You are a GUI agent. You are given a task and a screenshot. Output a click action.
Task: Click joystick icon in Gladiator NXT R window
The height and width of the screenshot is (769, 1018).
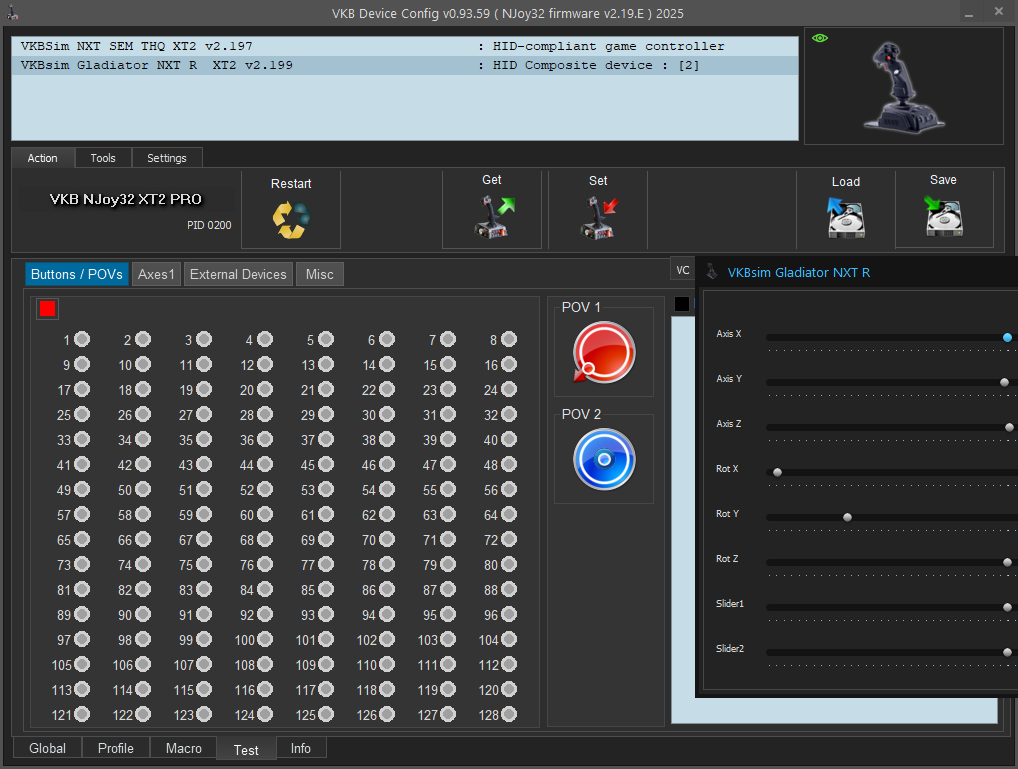712,272
